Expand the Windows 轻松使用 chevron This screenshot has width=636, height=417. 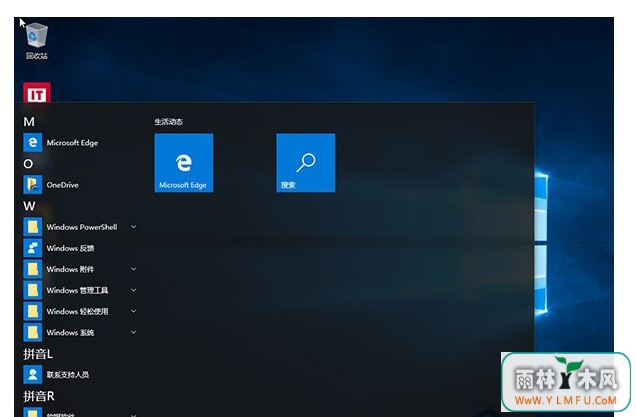pos(133,311)
